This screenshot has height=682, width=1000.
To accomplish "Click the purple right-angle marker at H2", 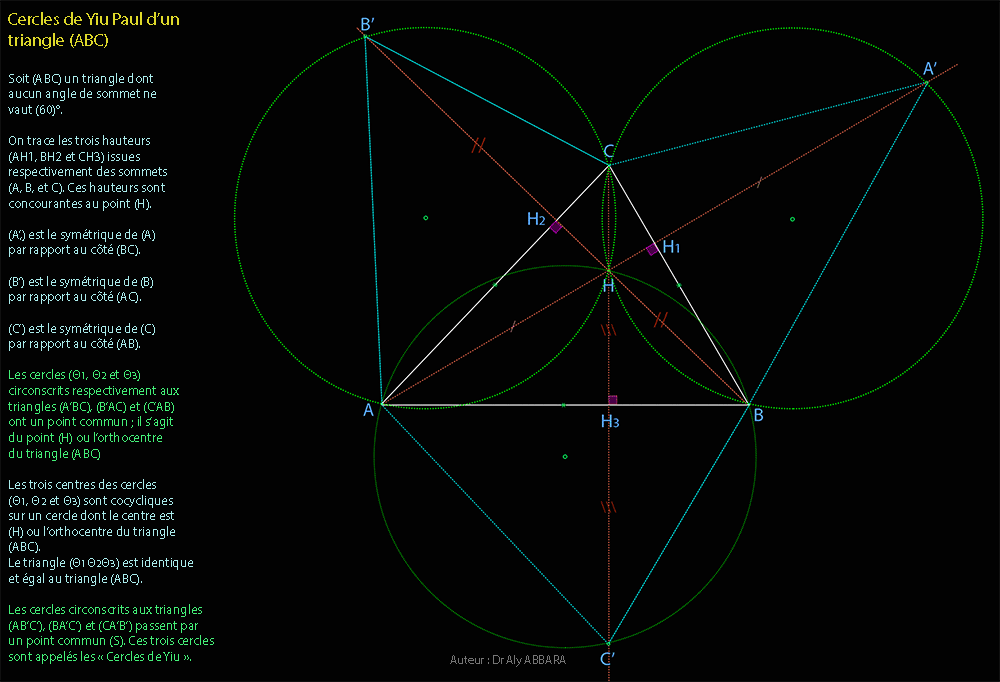I will coord(556,227).
